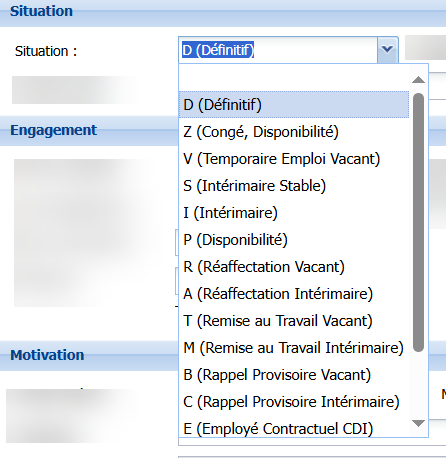Pick T (Remise au Travail Vacant)
This screenshot has width=446, height=458.
click(x=294, y=321)
